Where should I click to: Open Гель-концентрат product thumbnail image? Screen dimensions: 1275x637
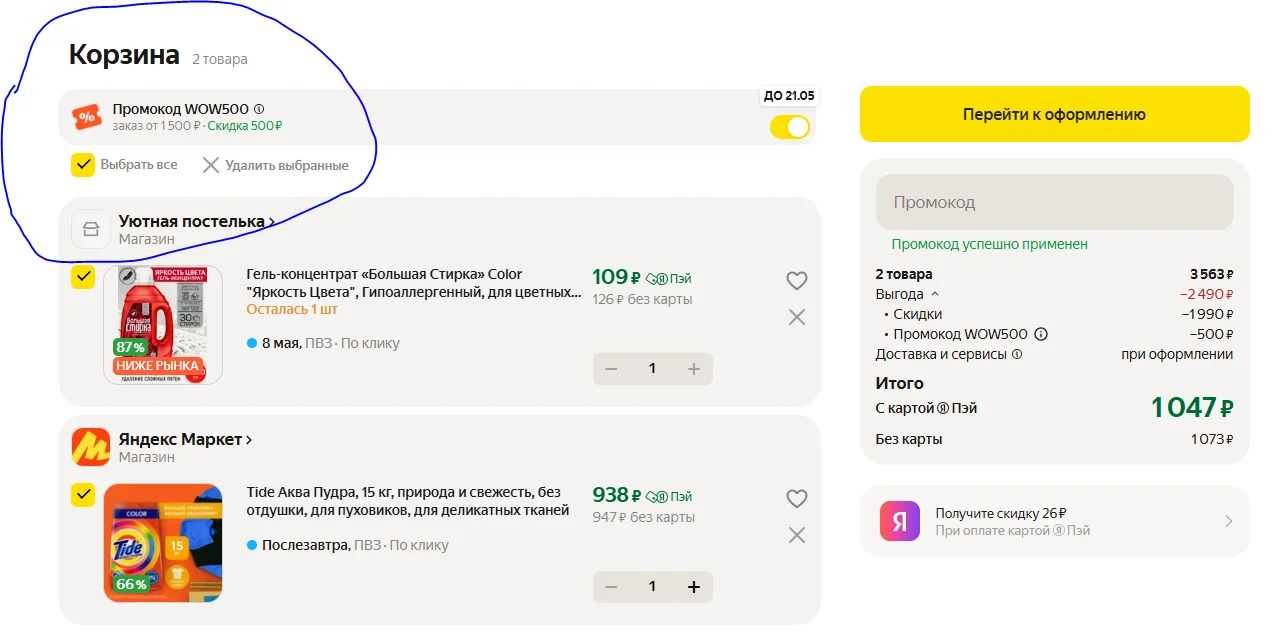click(x=163, y=325)
